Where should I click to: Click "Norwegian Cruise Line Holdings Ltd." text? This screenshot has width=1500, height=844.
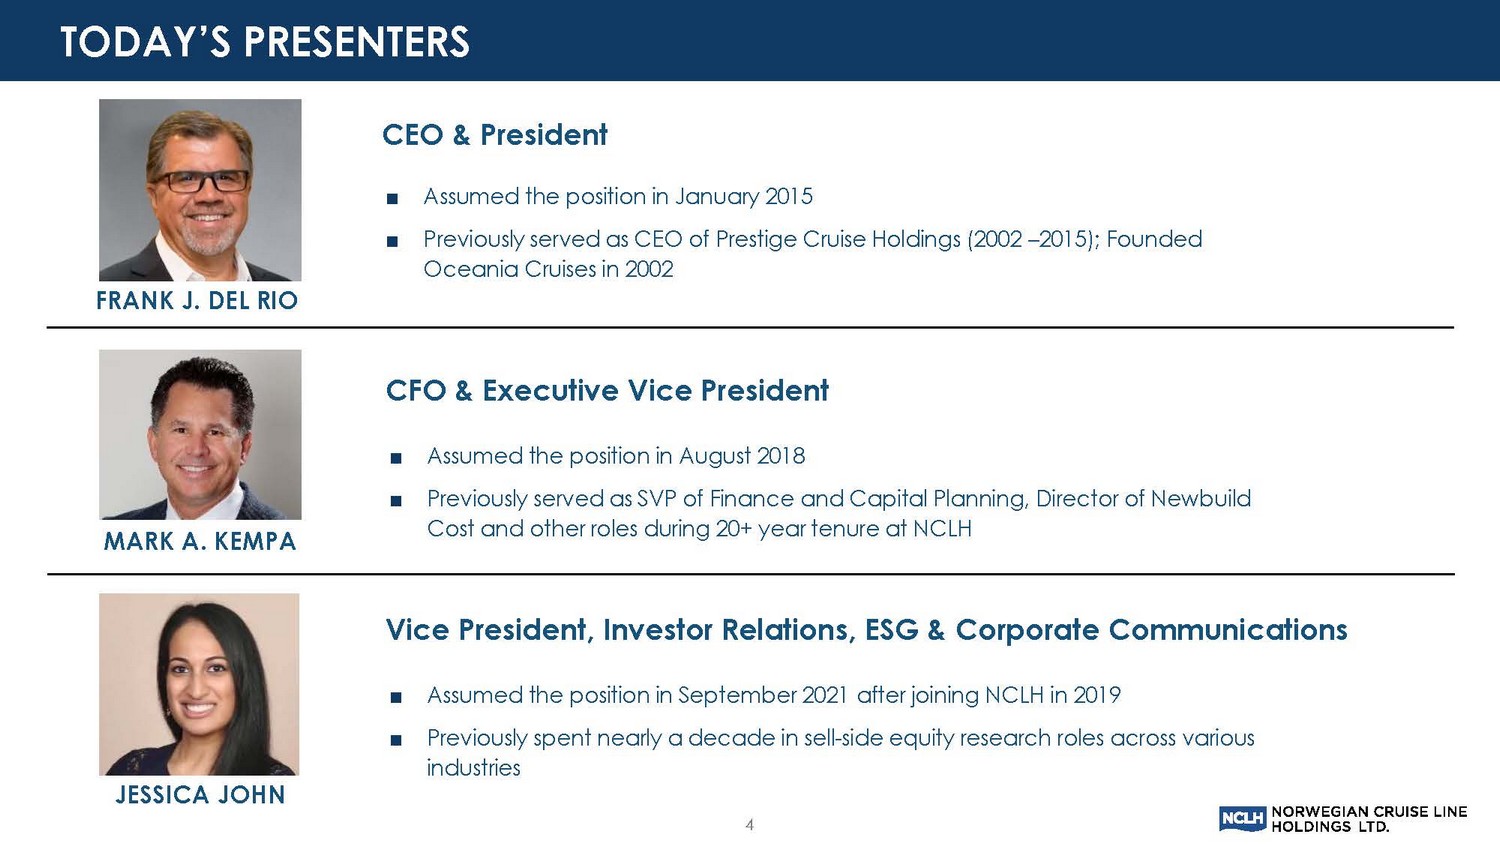1368,819
